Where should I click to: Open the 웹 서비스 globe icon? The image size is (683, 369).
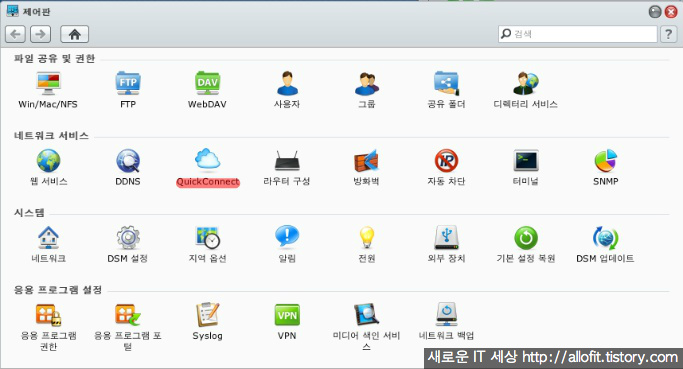point(48,161)
